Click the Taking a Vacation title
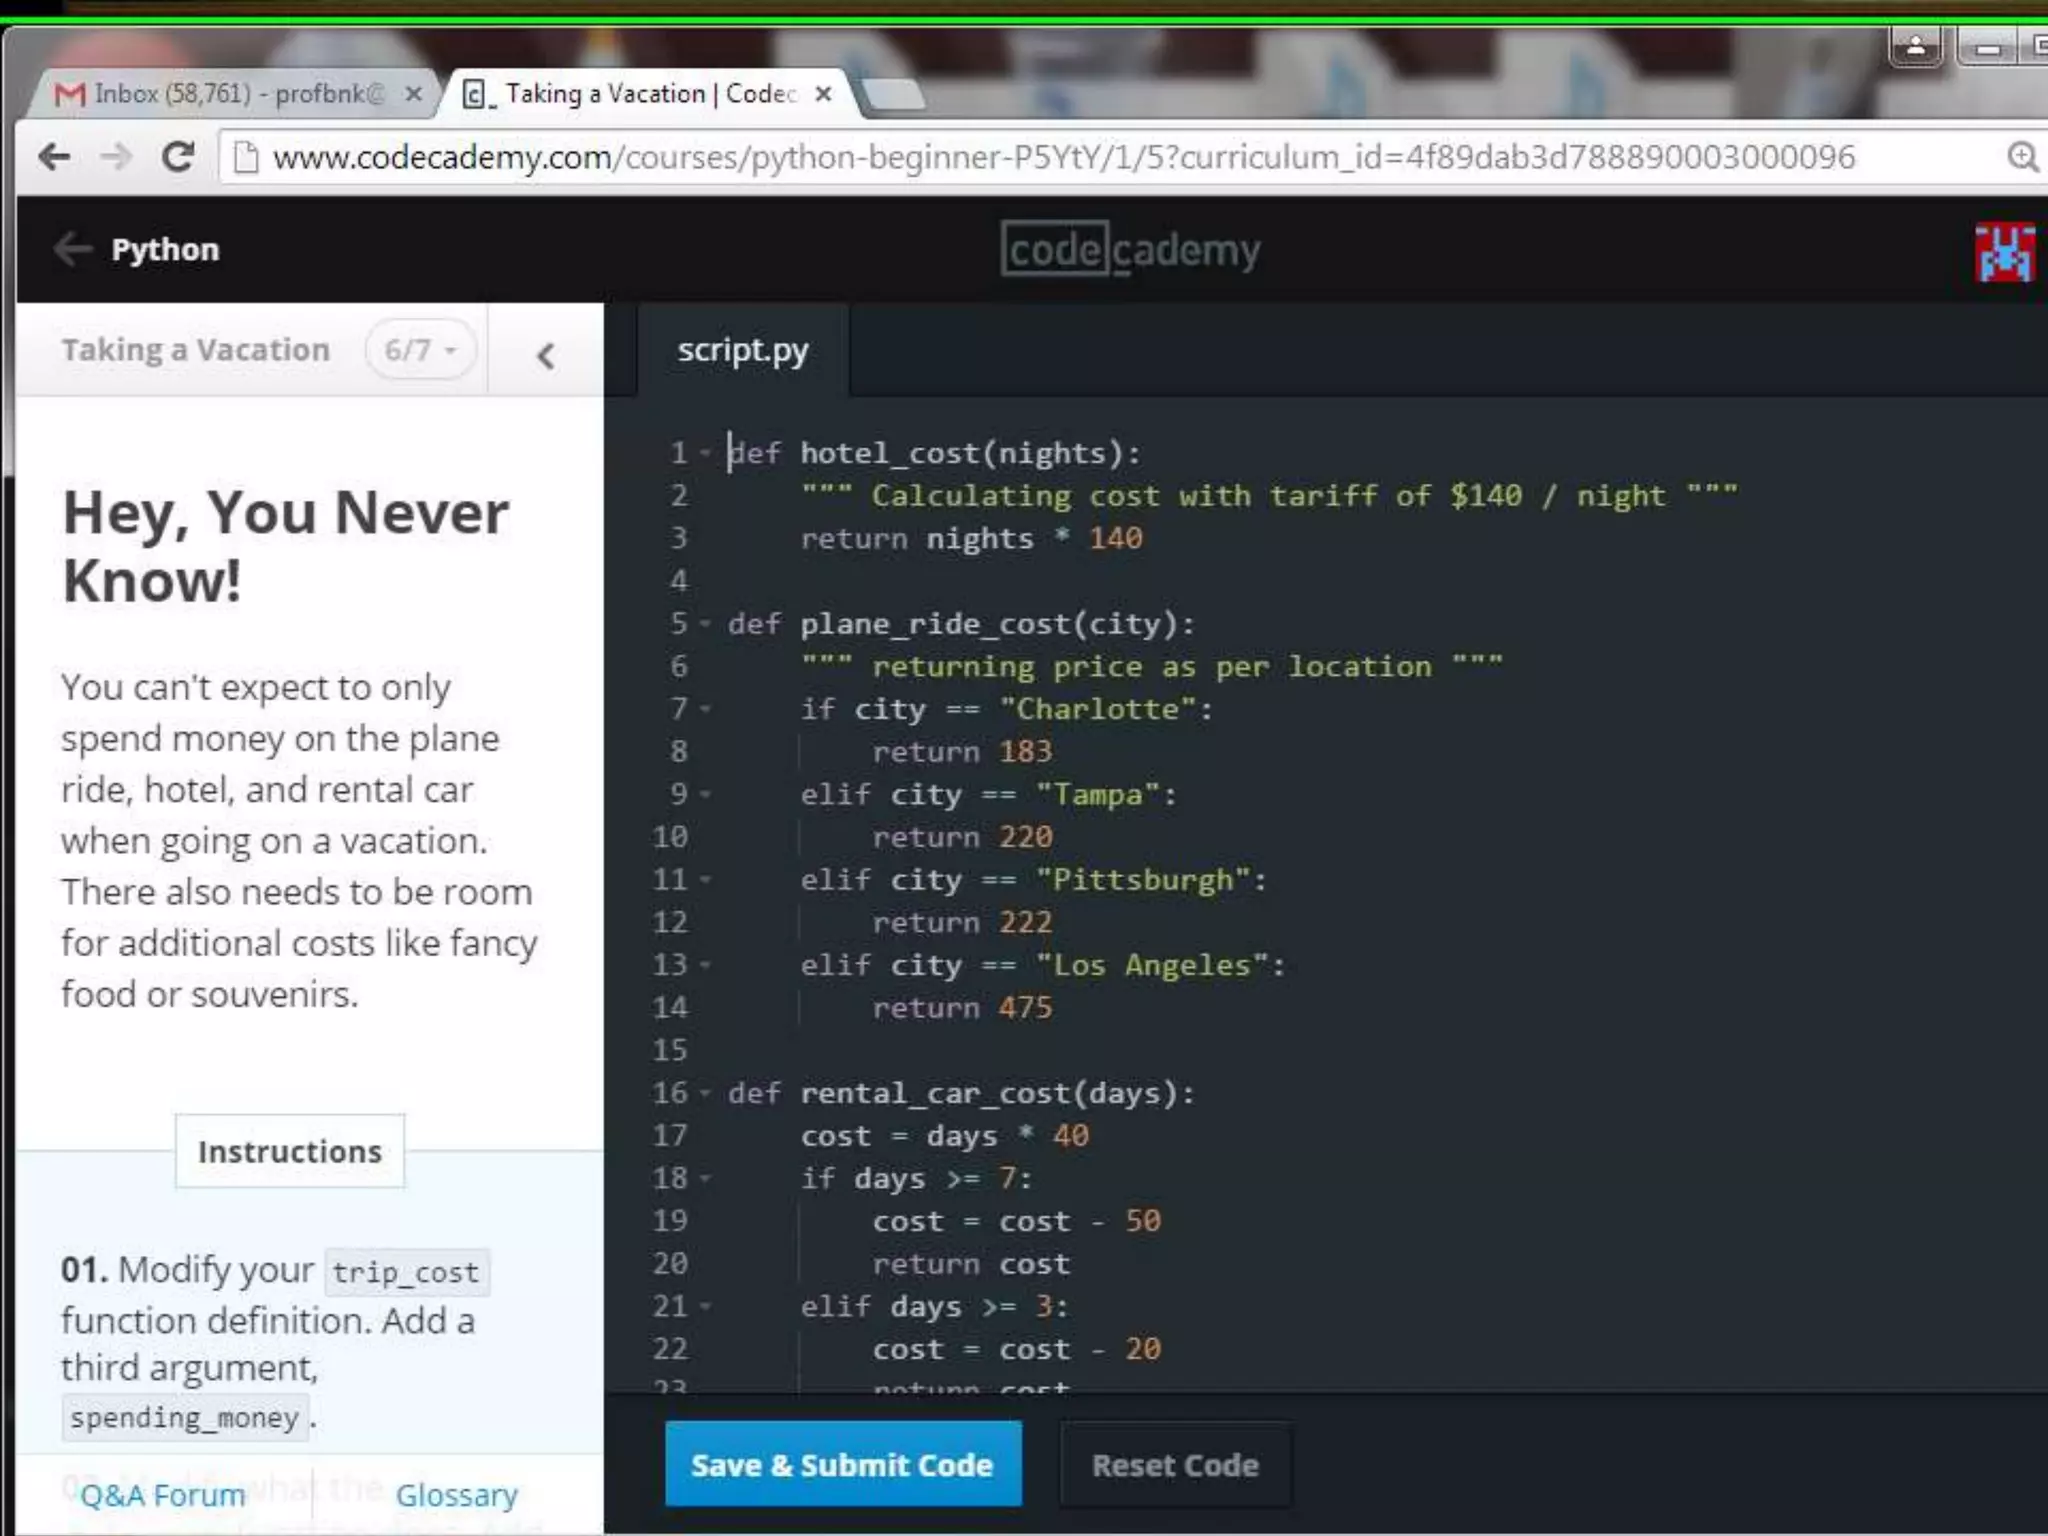The width and height of the screenshot is (2048, 1536). click(x=195, y=350)
